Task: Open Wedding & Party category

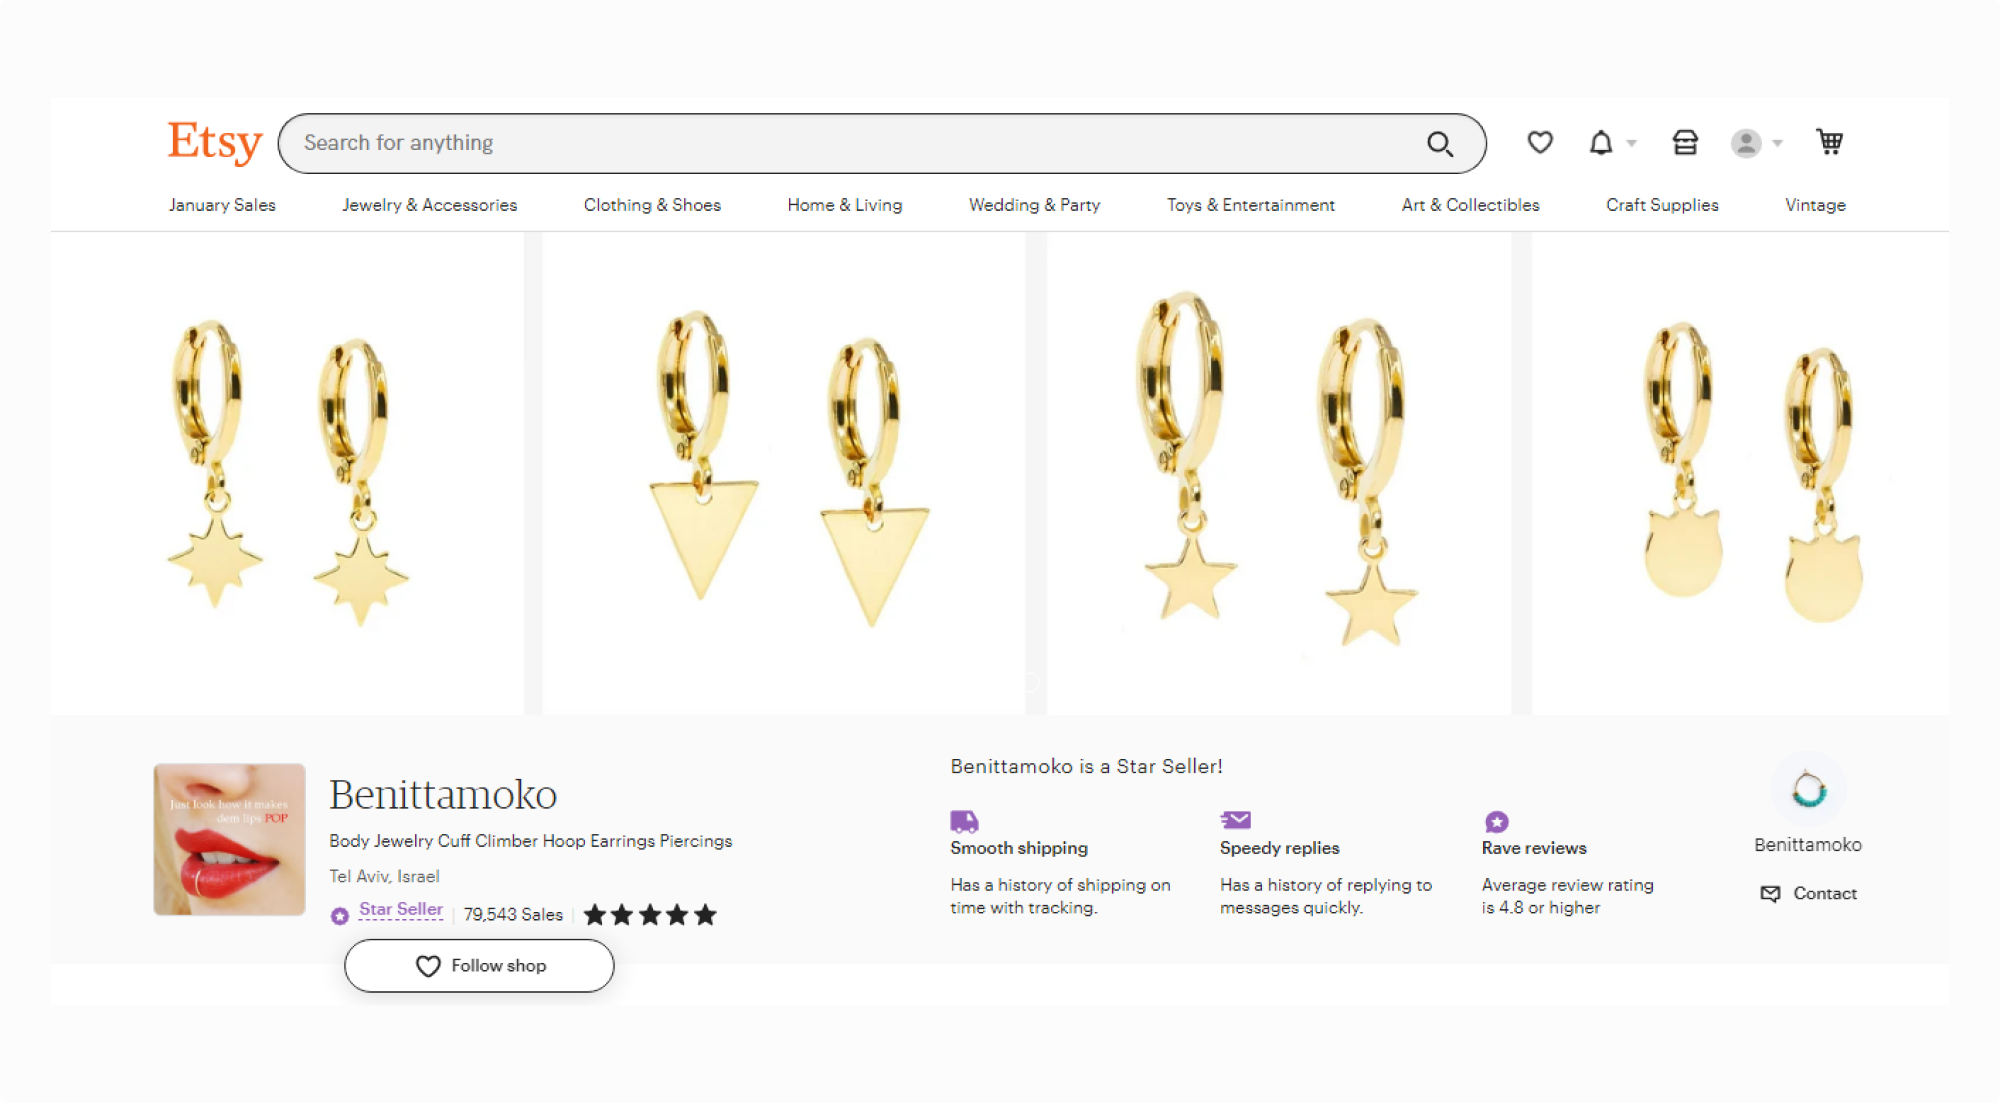Action: [1034, 205]
